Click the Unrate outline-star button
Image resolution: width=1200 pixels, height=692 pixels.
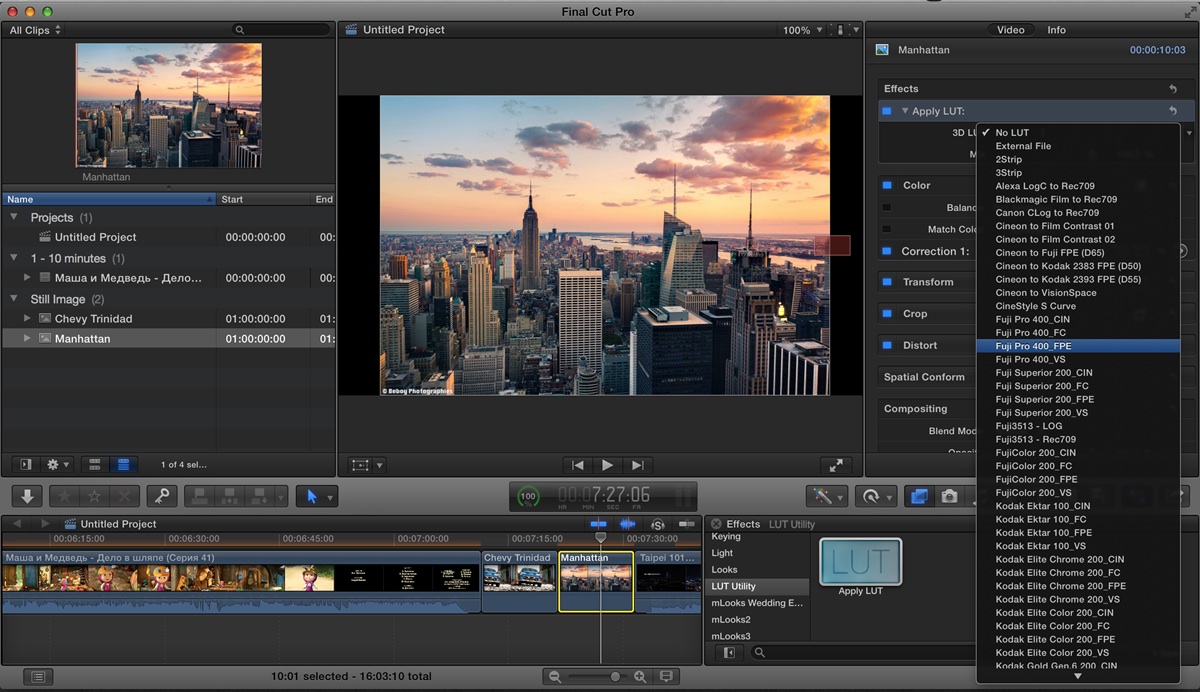pos(94,496)
